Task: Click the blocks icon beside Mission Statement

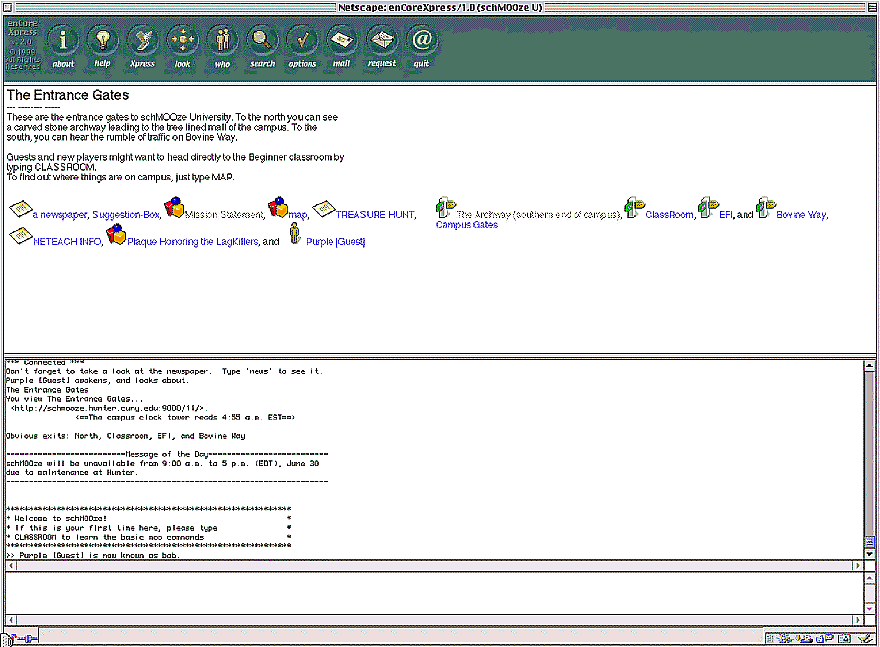Action: [174, 207]
